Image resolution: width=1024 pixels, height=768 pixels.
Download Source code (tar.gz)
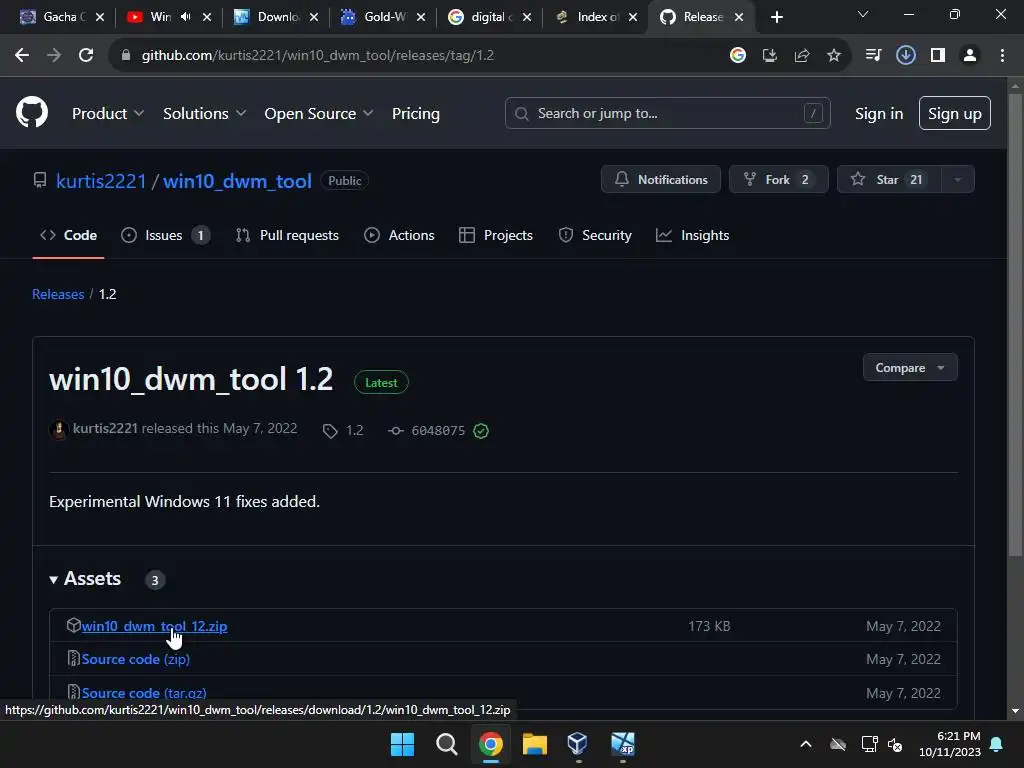coord(144,692)
